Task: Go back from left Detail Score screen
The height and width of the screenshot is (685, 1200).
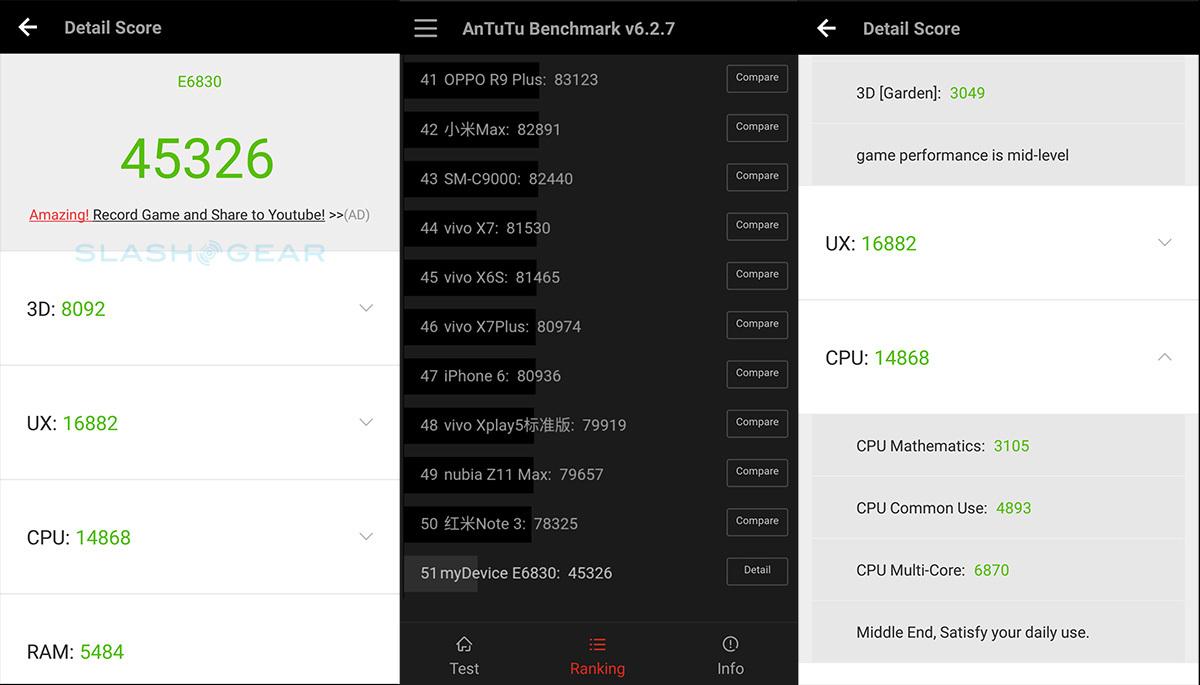Action: click(28, 28)
